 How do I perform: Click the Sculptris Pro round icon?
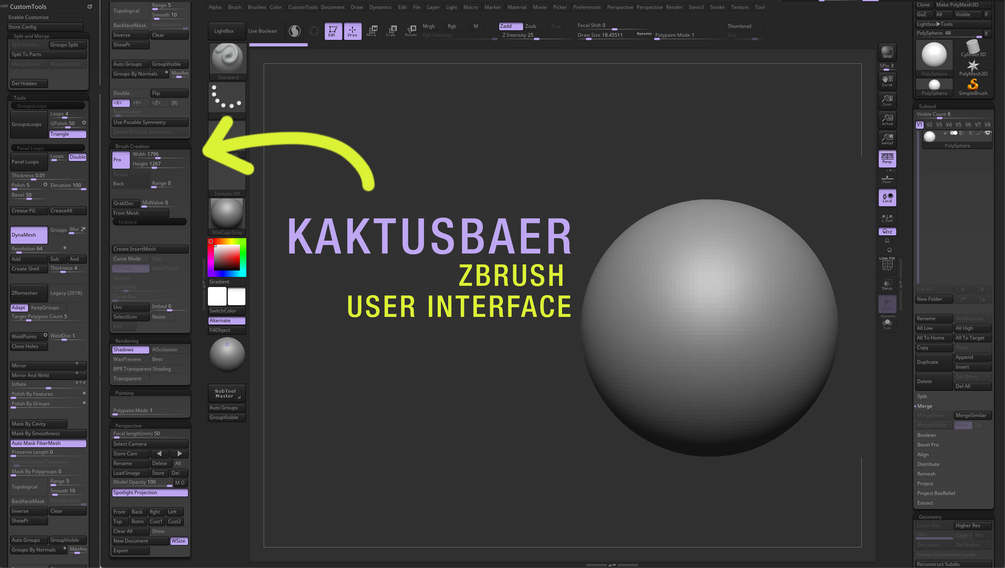click(x=294, y=31)
